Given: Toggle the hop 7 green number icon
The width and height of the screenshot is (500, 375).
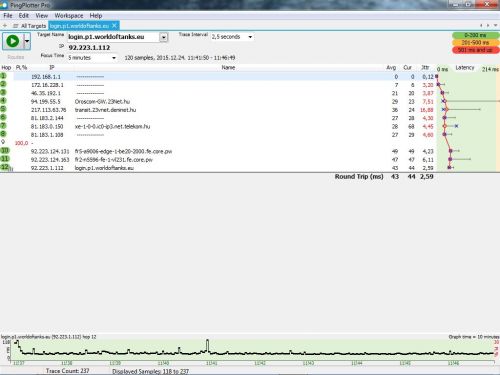Looking at the screenshot, I should tap(3, 126).
